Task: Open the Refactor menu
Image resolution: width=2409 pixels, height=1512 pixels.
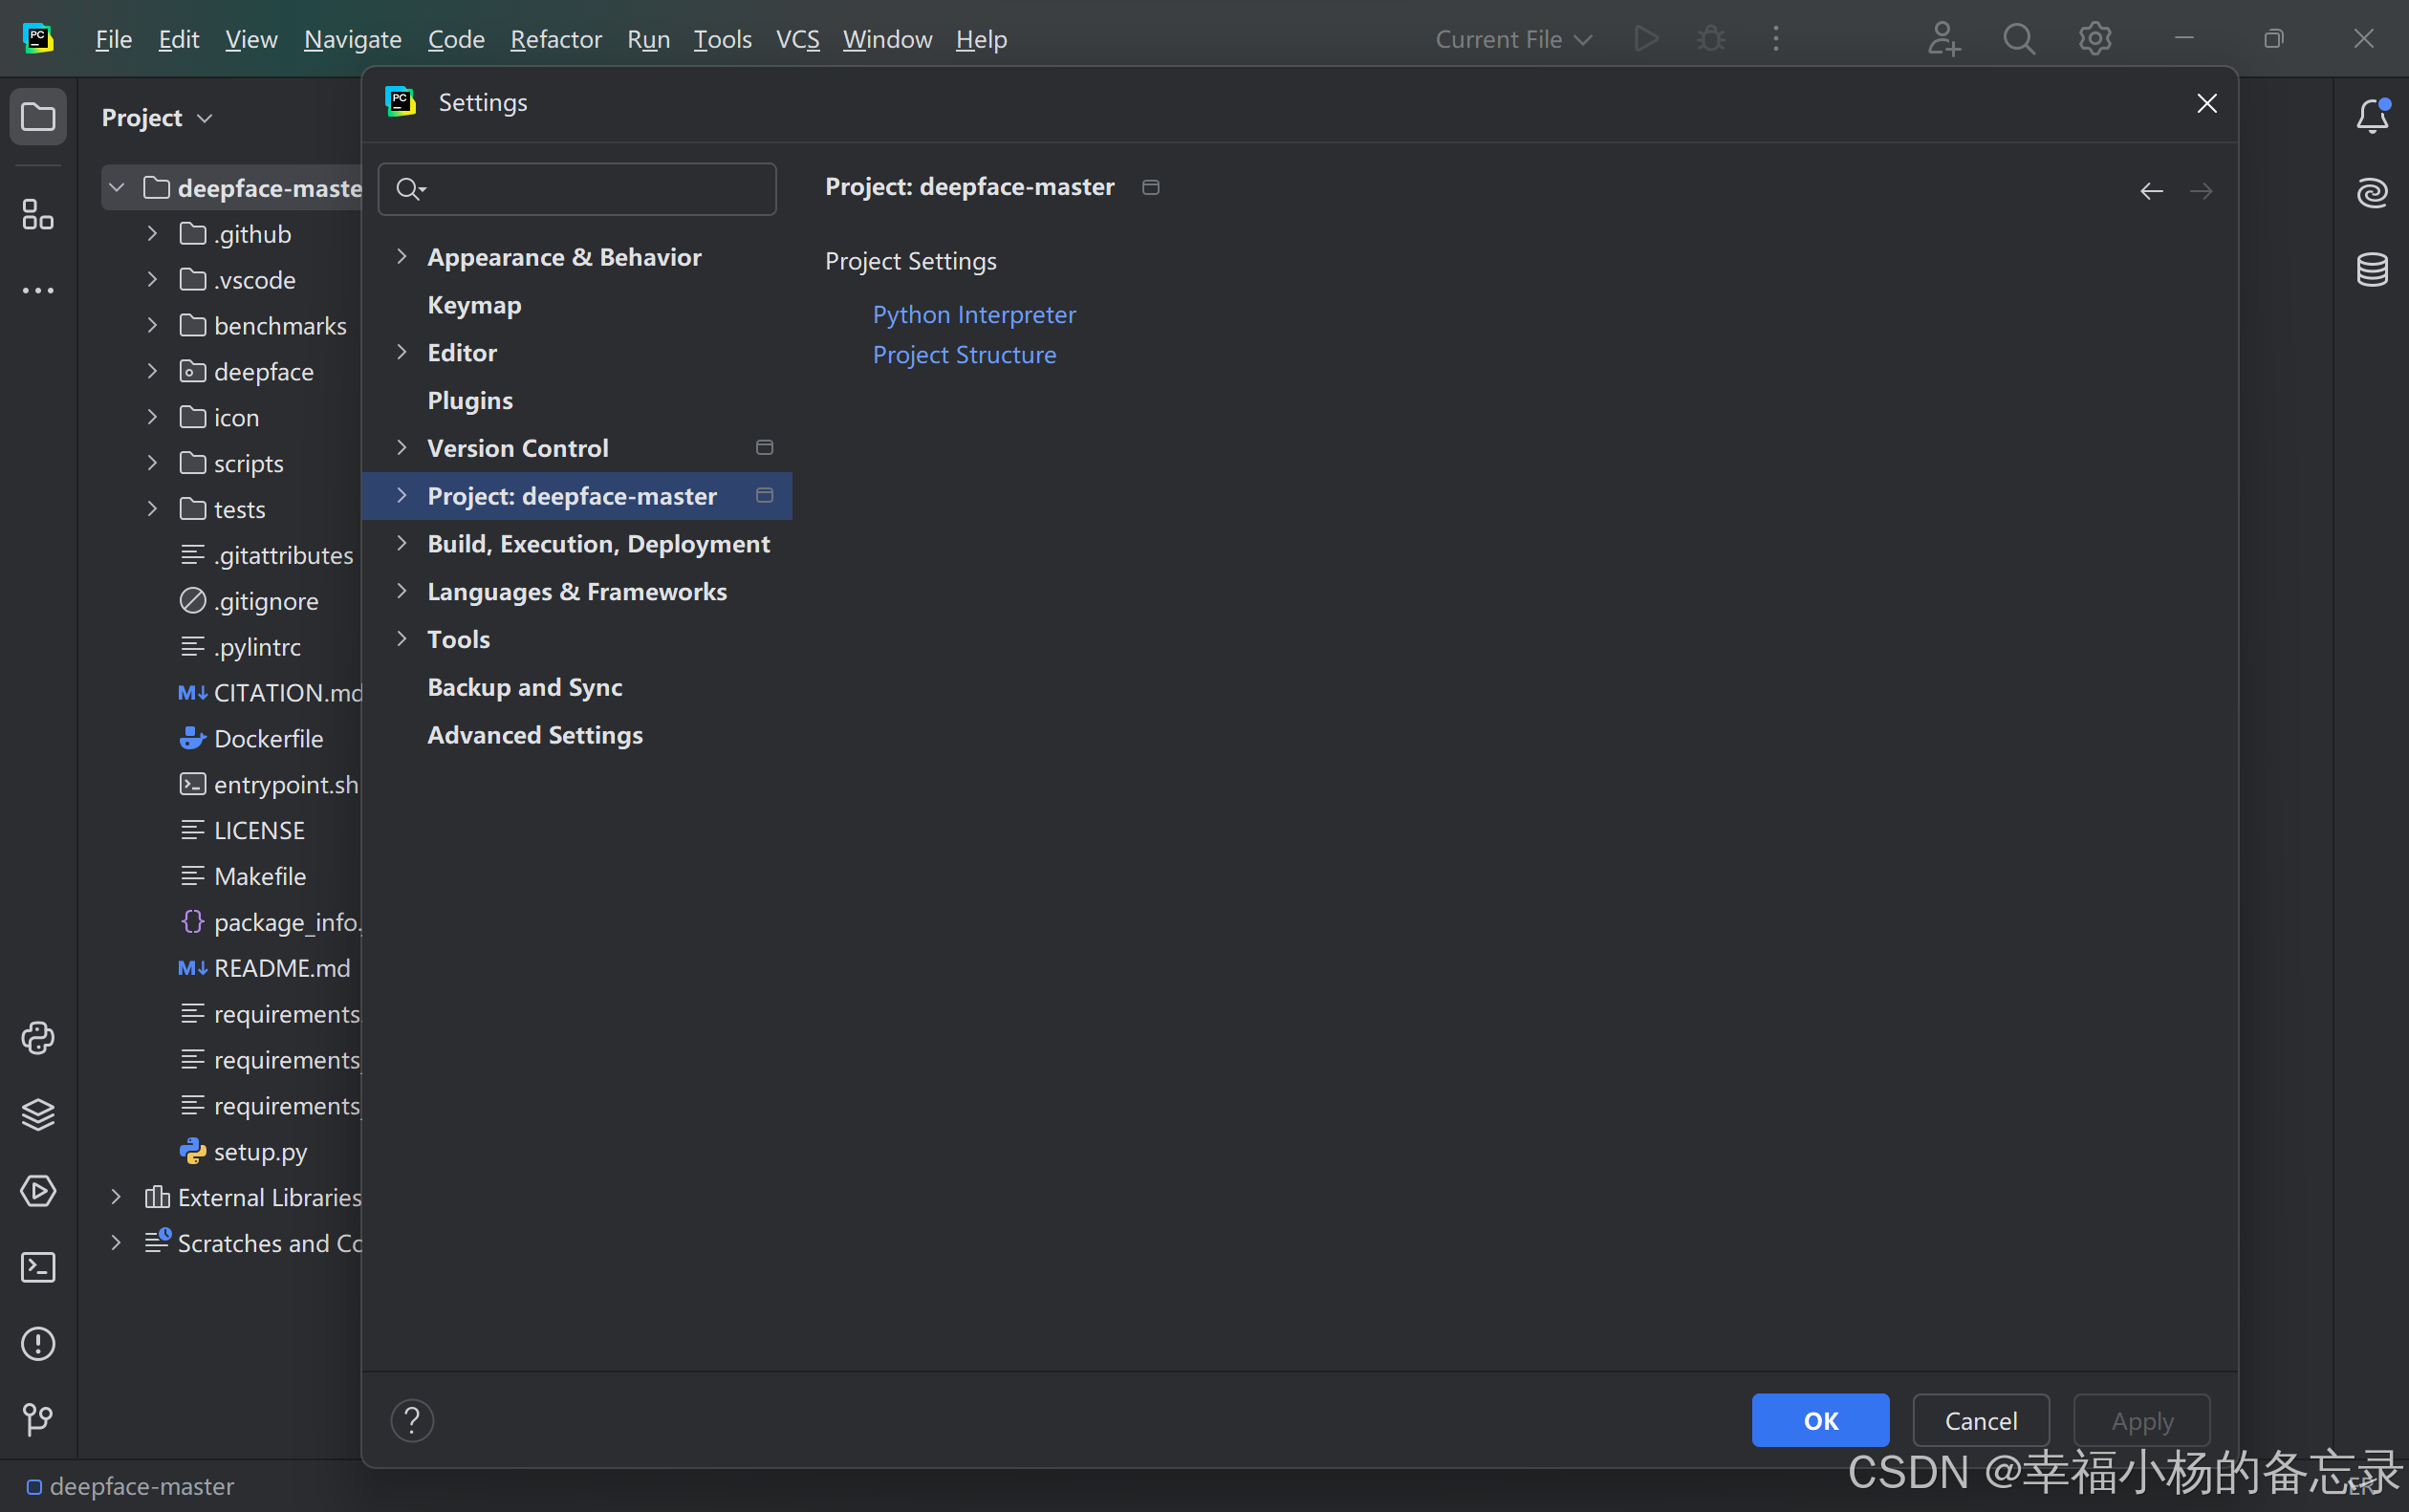Action: pyautogui.click(x=555, y=39)
